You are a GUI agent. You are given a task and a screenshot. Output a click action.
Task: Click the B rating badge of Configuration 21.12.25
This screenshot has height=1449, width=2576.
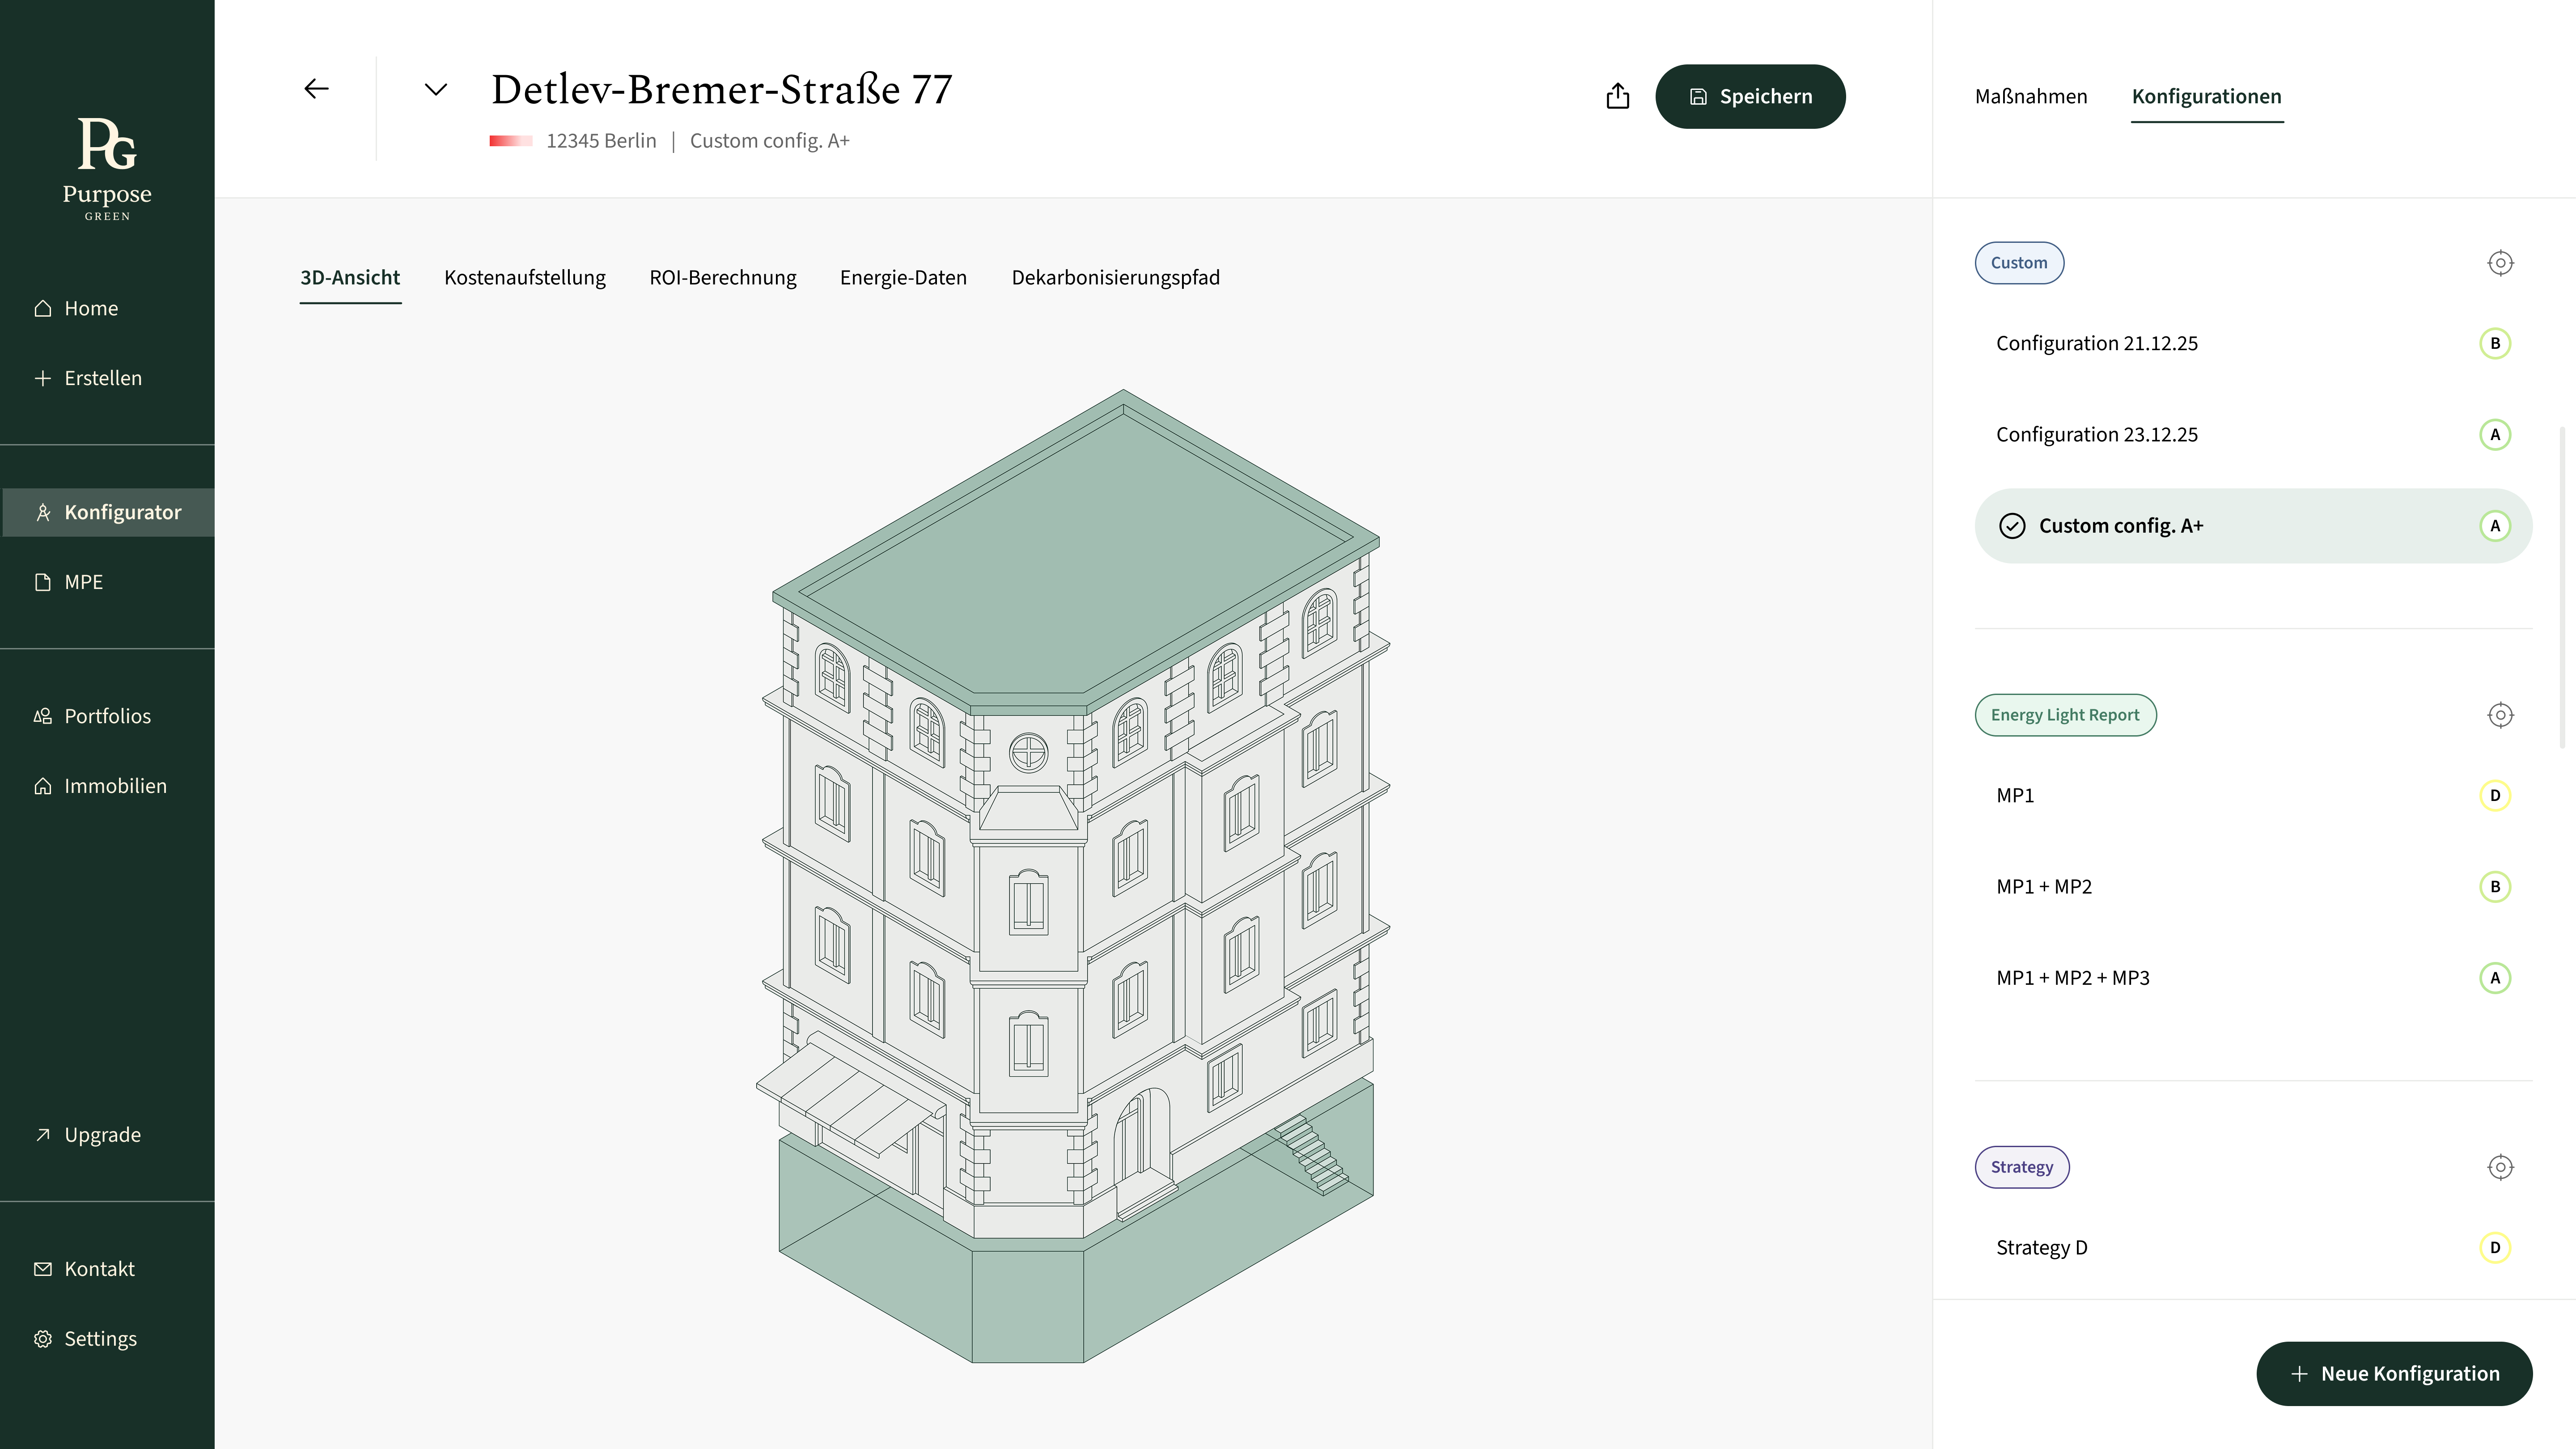pyautogui.click(x=2495, y=343)
